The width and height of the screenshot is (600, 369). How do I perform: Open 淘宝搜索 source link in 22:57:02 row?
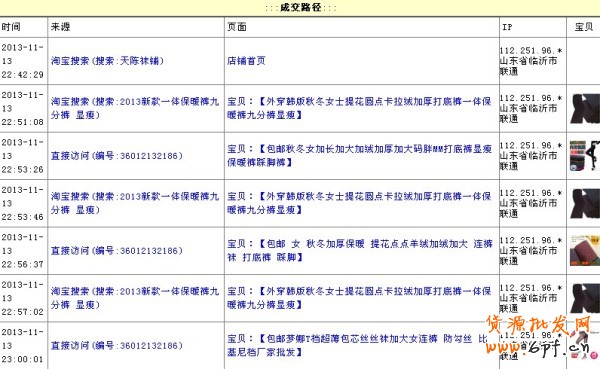click(135, 298)
